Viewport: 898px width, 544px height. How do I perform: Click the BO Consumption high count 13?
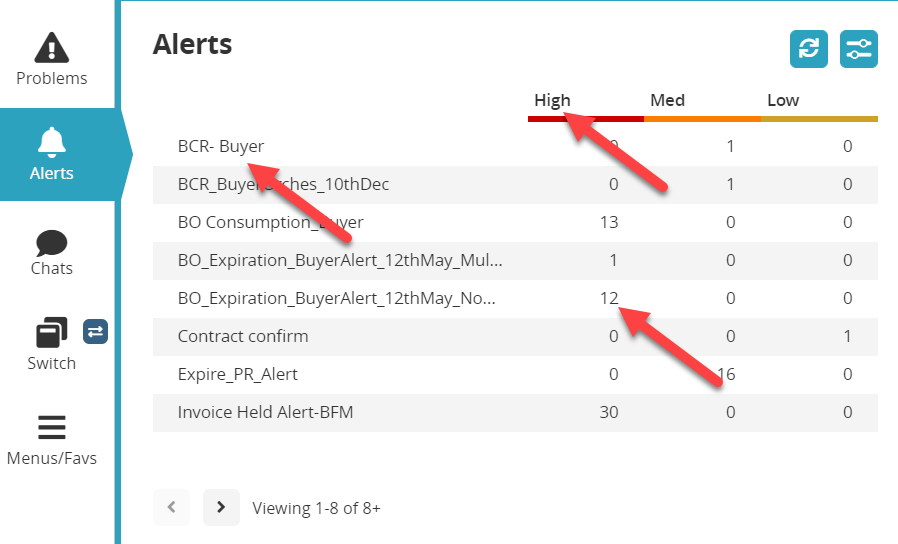pyautogui.click(x=607, y=222)
